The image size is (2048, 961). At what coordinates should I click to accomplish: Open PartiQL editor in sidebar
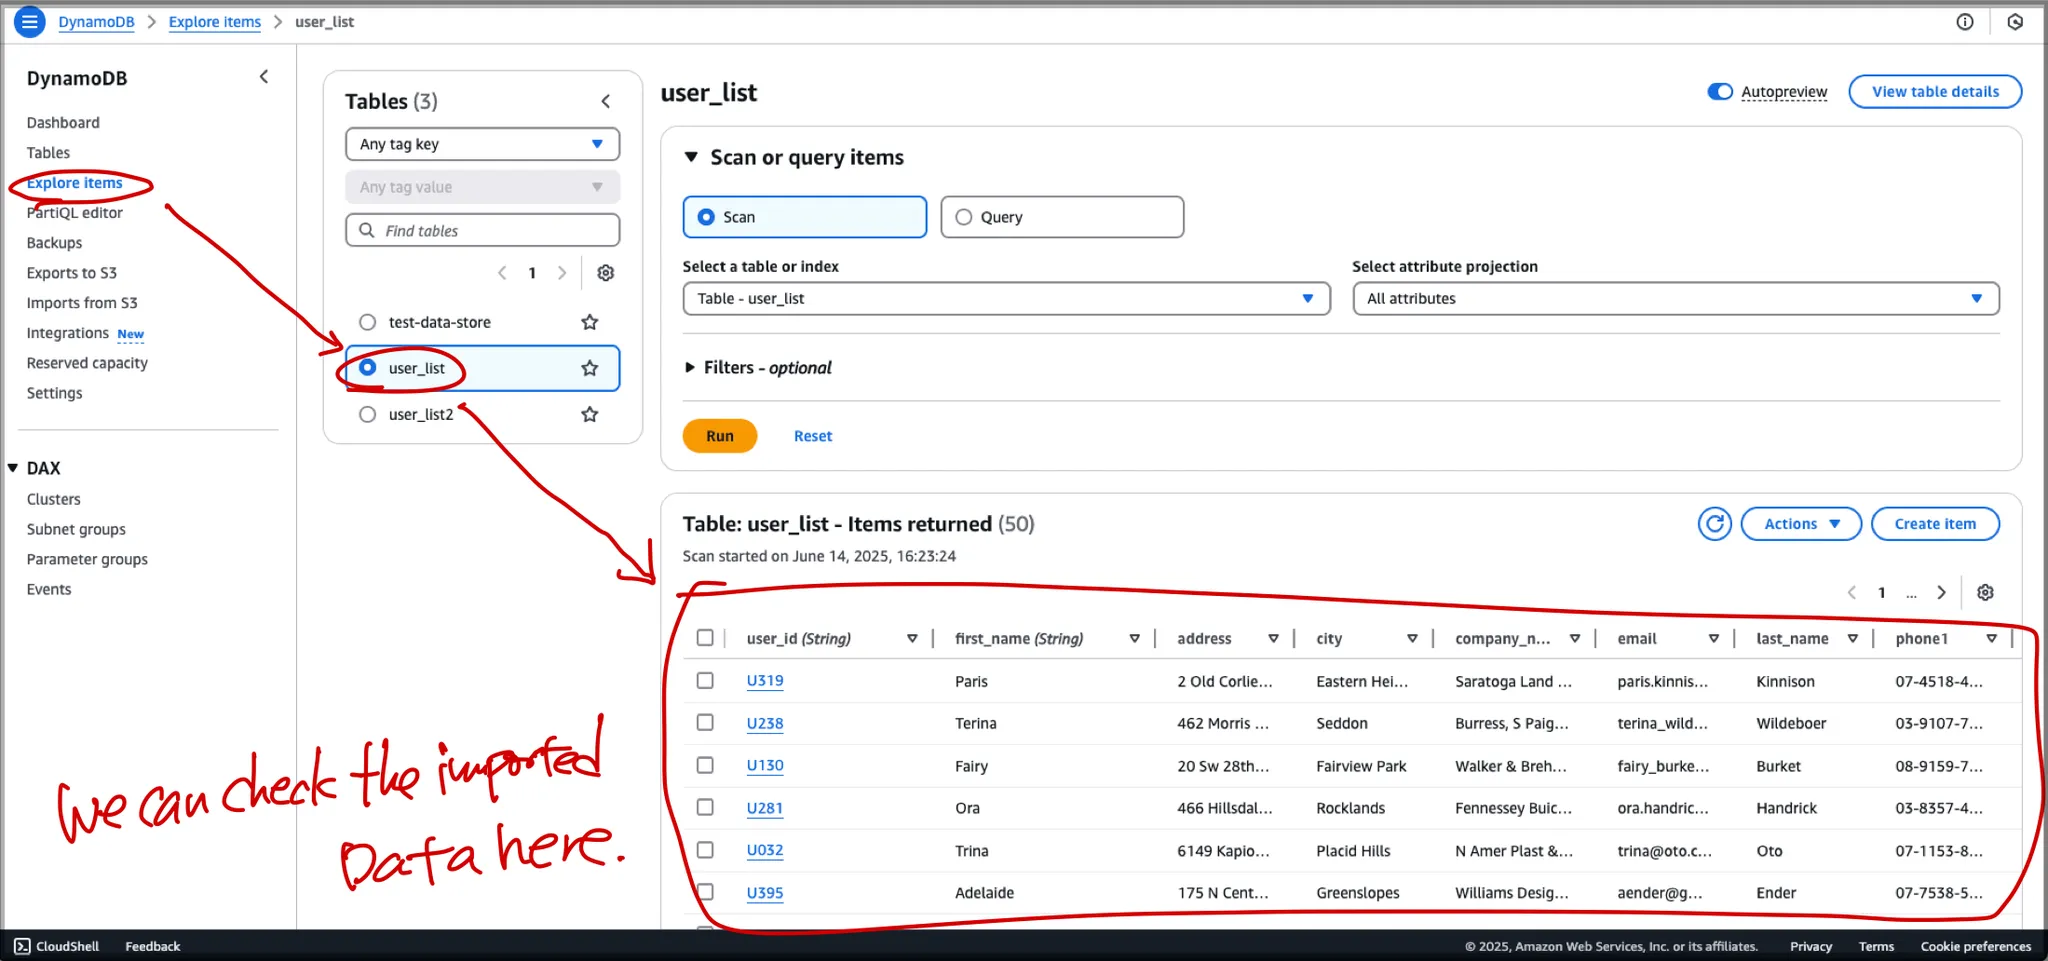[75, 213]
